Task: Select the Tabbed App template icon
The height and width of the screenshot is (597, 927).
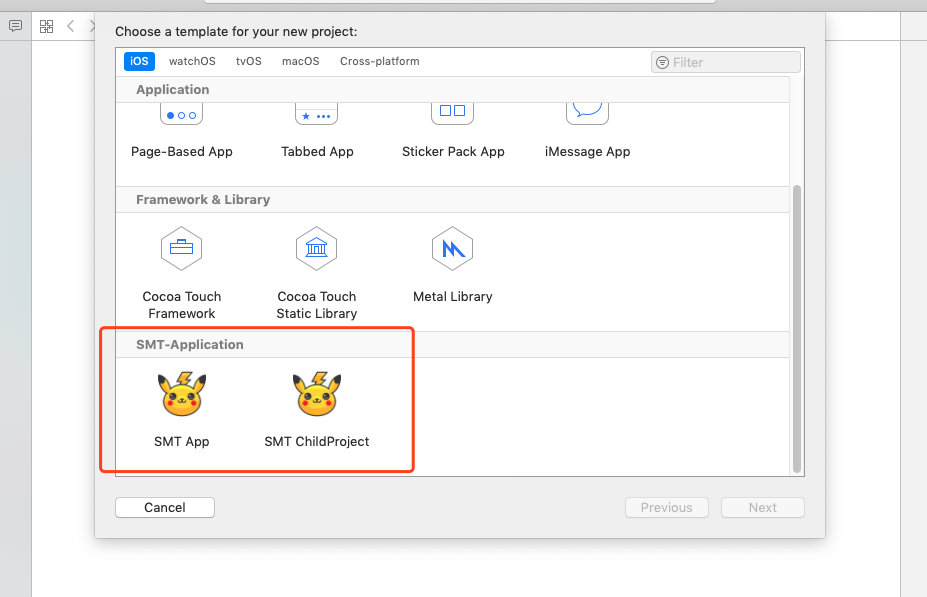Action: 316,113
